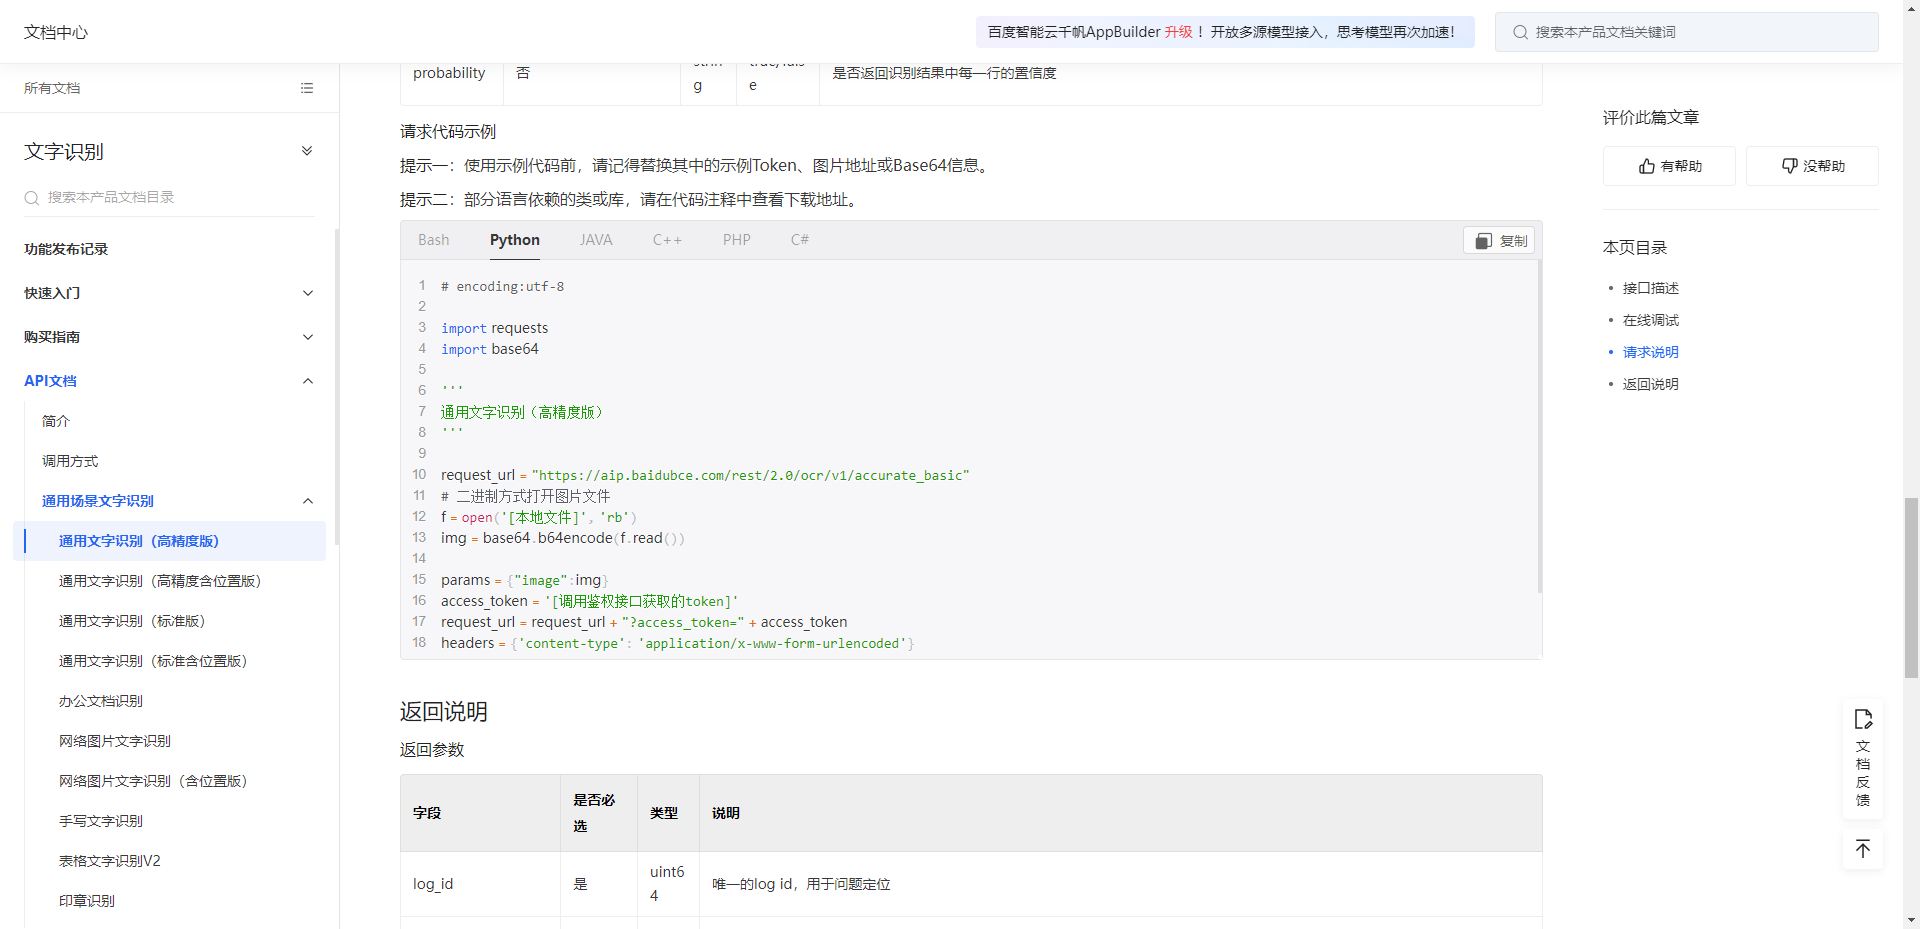Switch to the PHP code tab
Screen dimensions: 1920x929
[737, 240]
